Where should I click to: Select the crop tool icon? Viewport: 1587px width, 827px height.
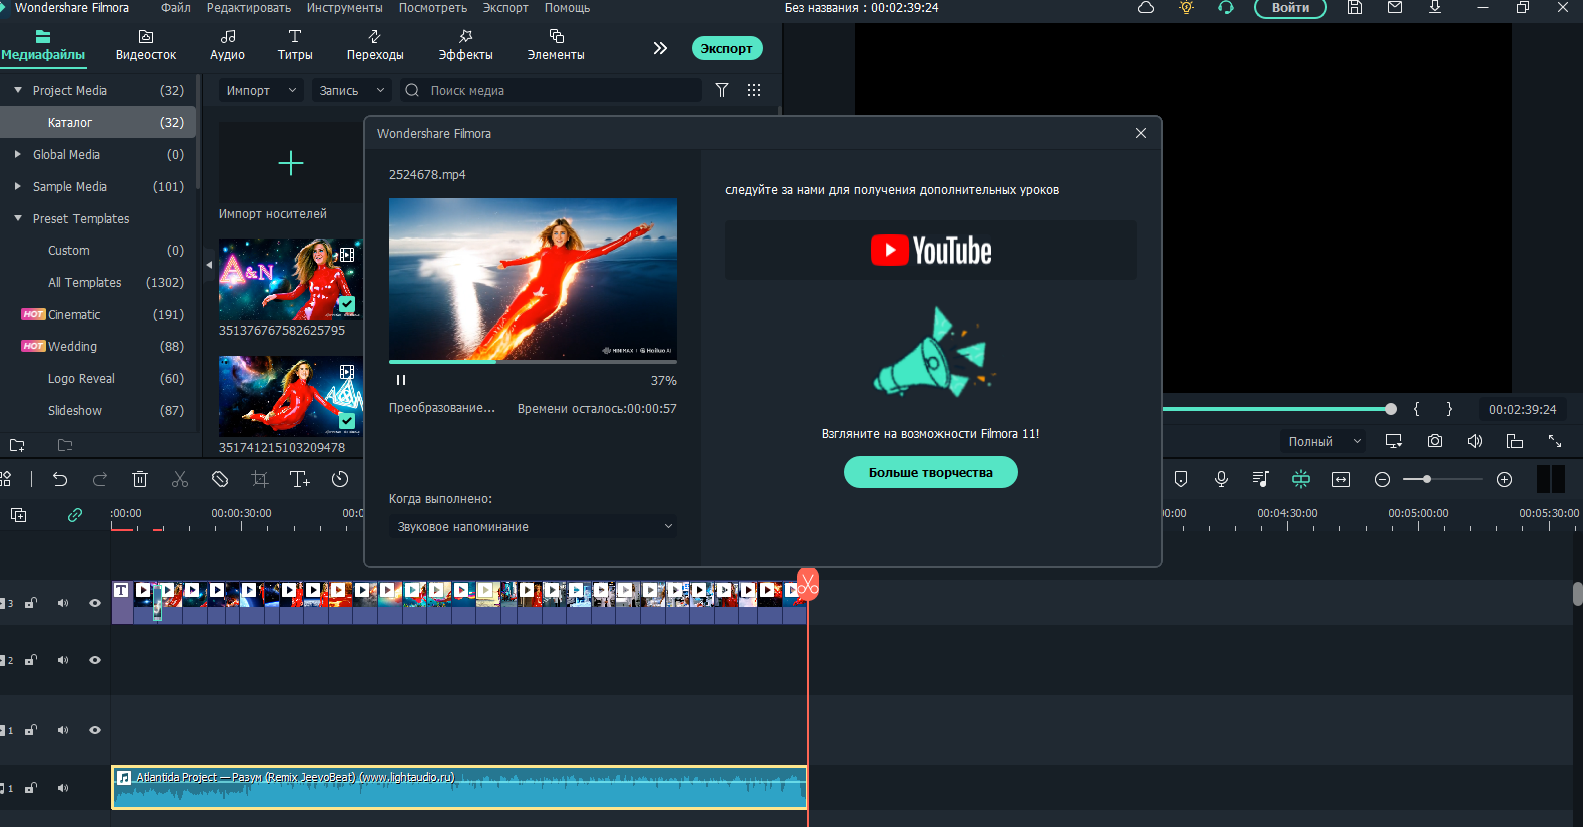click(260, 480)
